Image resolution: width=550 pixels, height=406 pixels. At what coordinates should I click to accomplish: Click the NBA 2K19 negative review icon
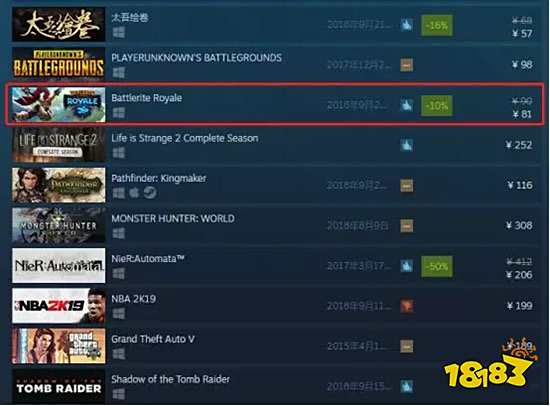coord(407,306)
